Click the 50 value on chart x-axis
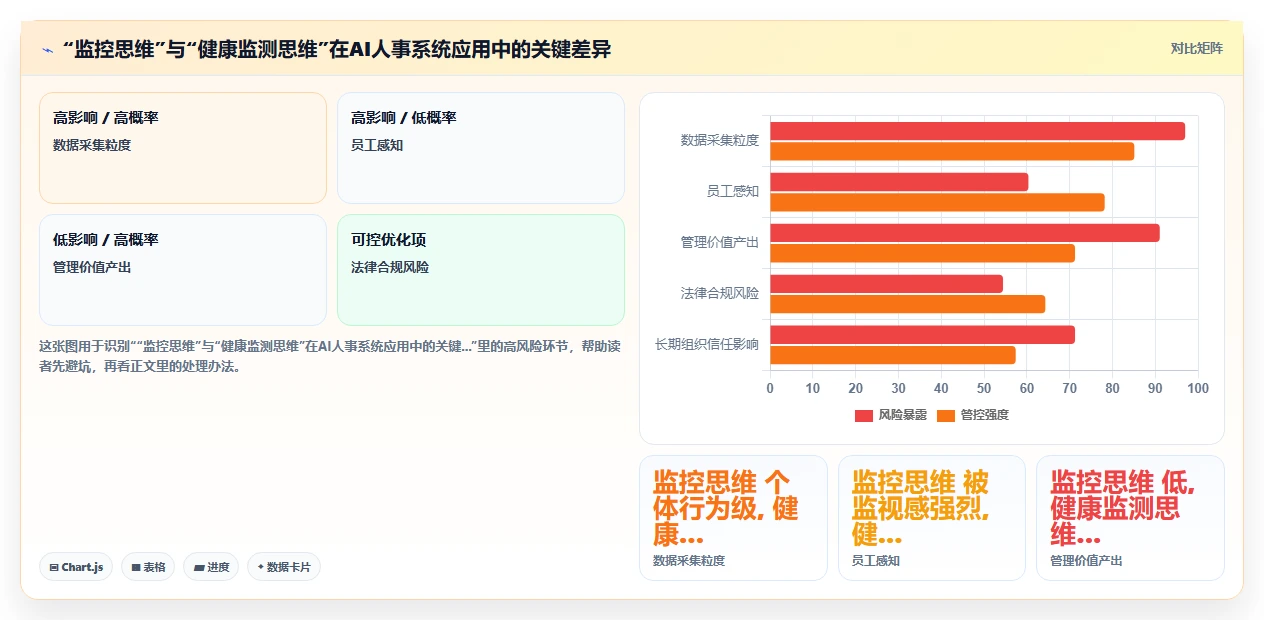This screenshot has width=1264, height=620. 984,388
